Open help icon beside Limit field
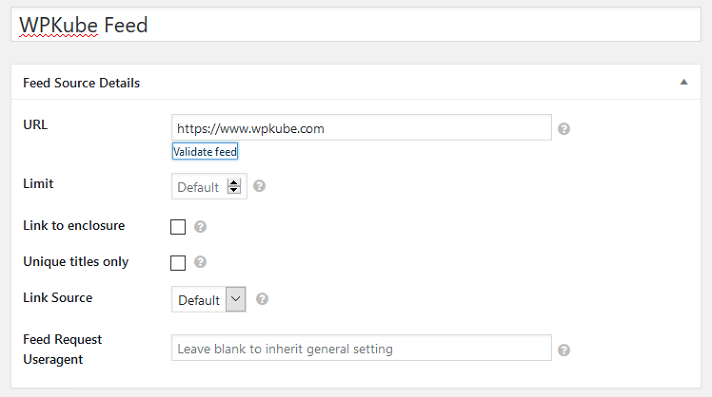The width and height of the screenshot is (712, 397). [x=259, y=186]
